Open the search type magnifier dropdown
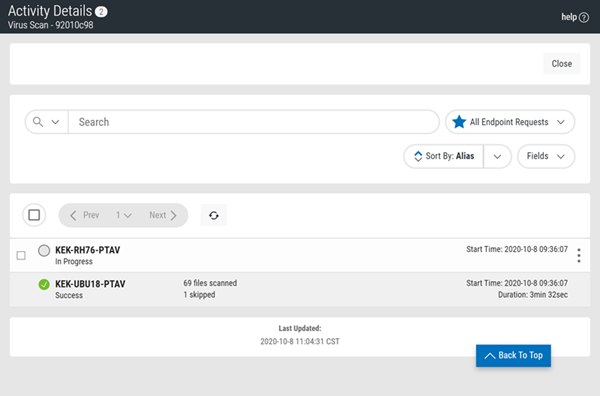This screenshot has height=396, width=600. pyautogui.click(x=46, y=122)
